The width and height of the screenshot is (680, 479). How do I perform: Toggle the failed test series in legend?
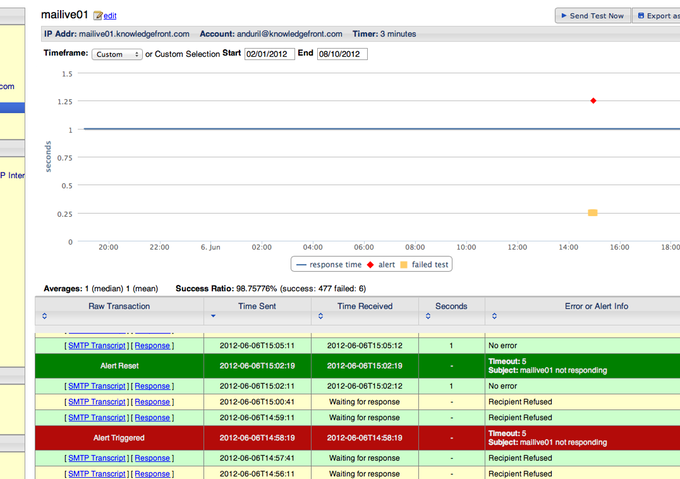tap(424, 264)
